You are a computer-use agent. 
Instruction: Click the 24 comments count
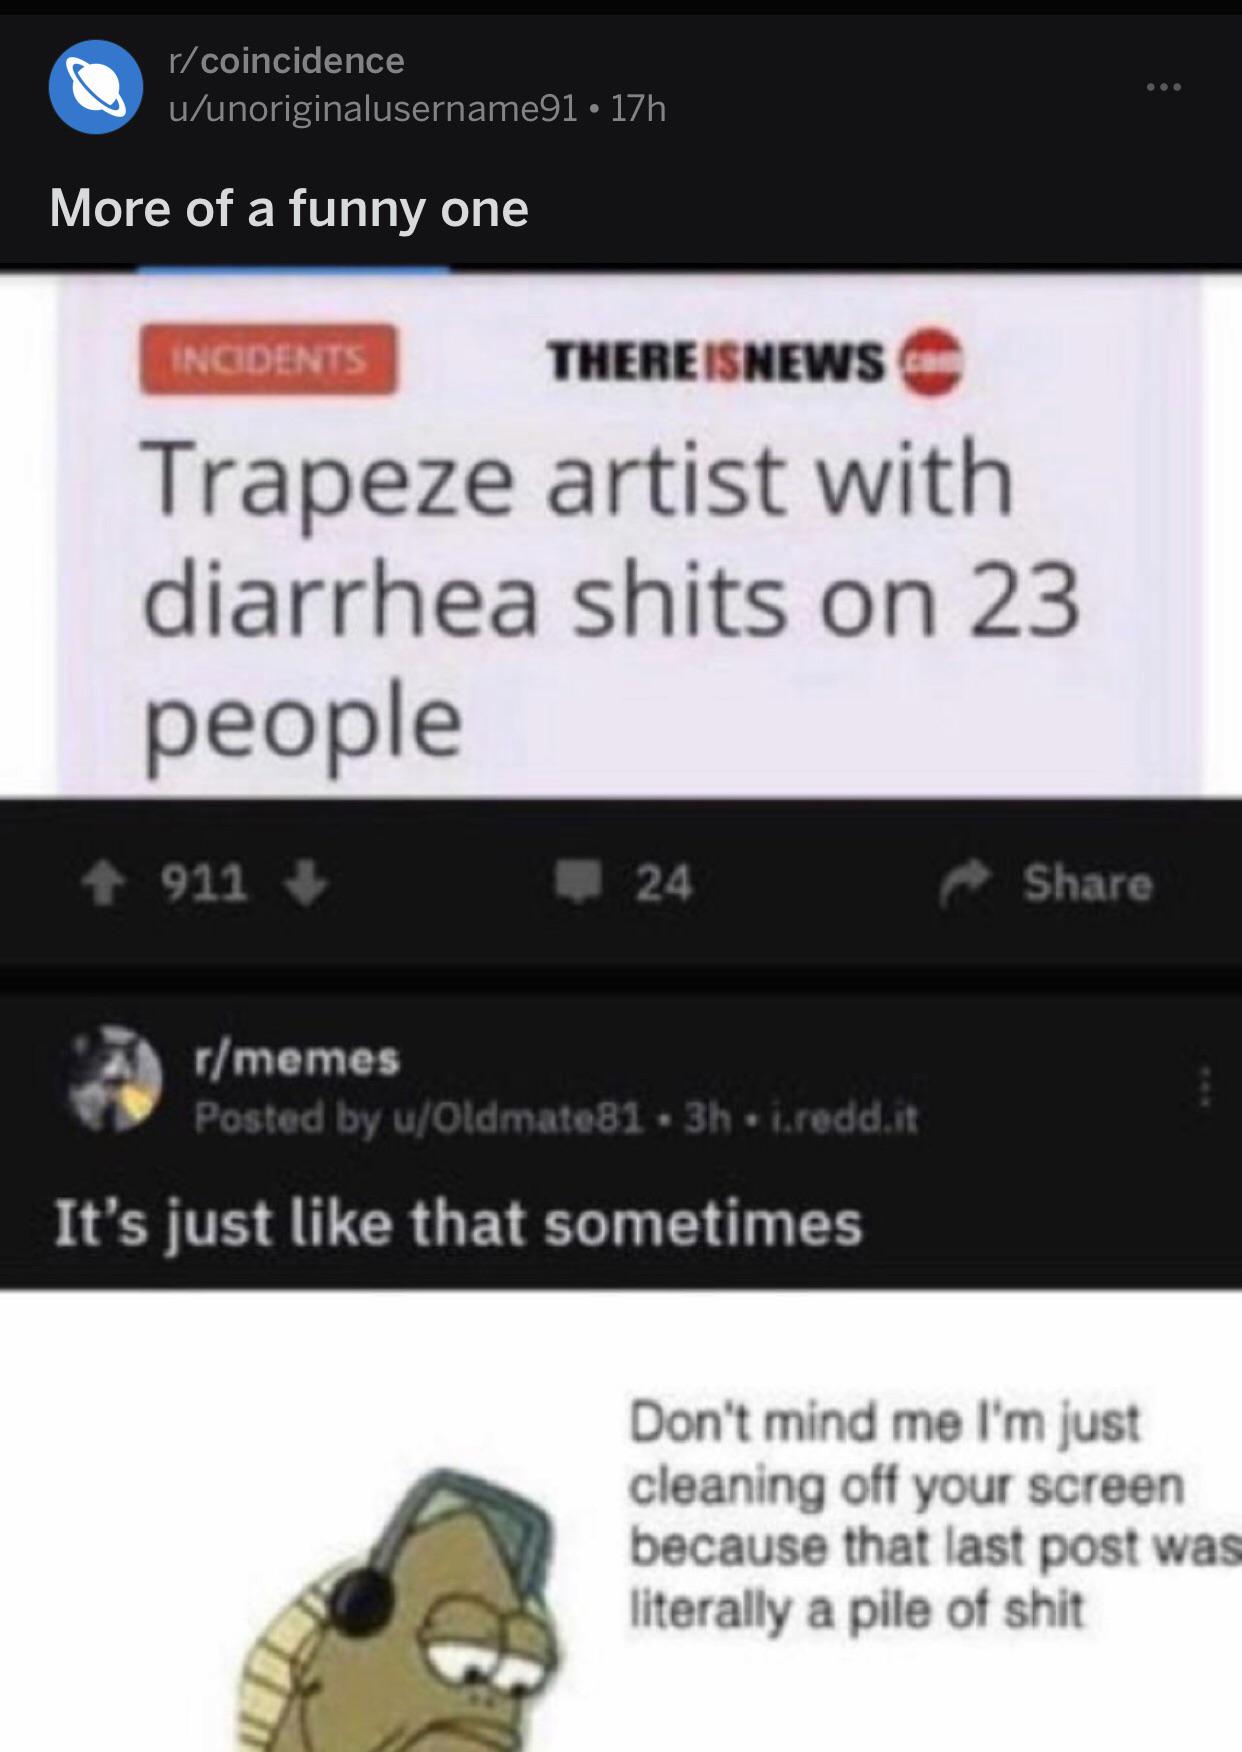click(x=663, y=884)
